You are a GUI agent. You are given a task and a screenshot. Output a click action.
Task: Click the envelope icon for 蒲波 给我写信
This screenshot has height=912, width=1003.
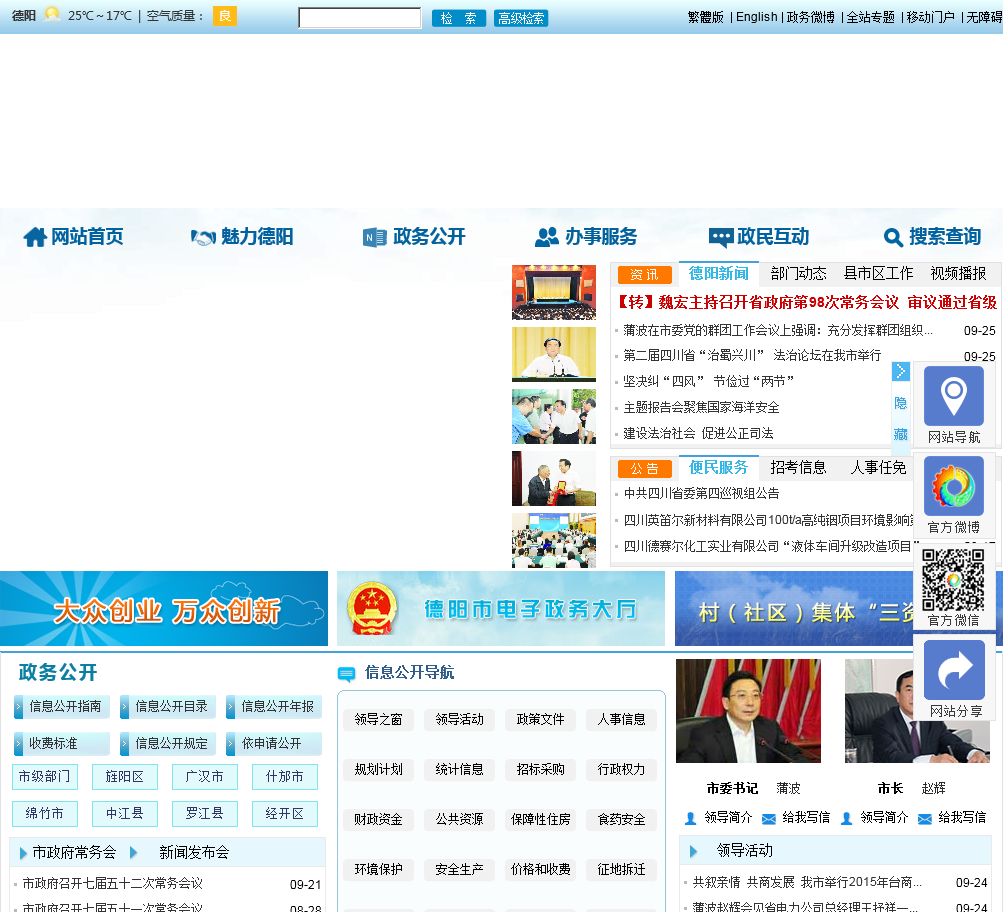pos(769,819)
